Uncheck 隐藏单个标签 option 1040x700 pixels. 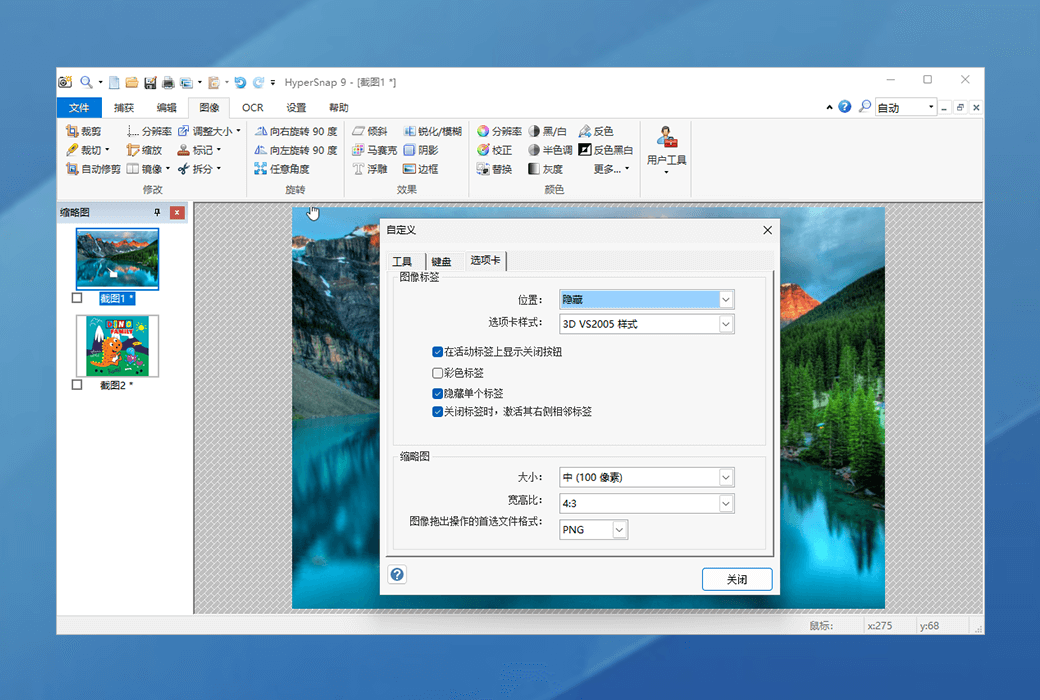438,393
